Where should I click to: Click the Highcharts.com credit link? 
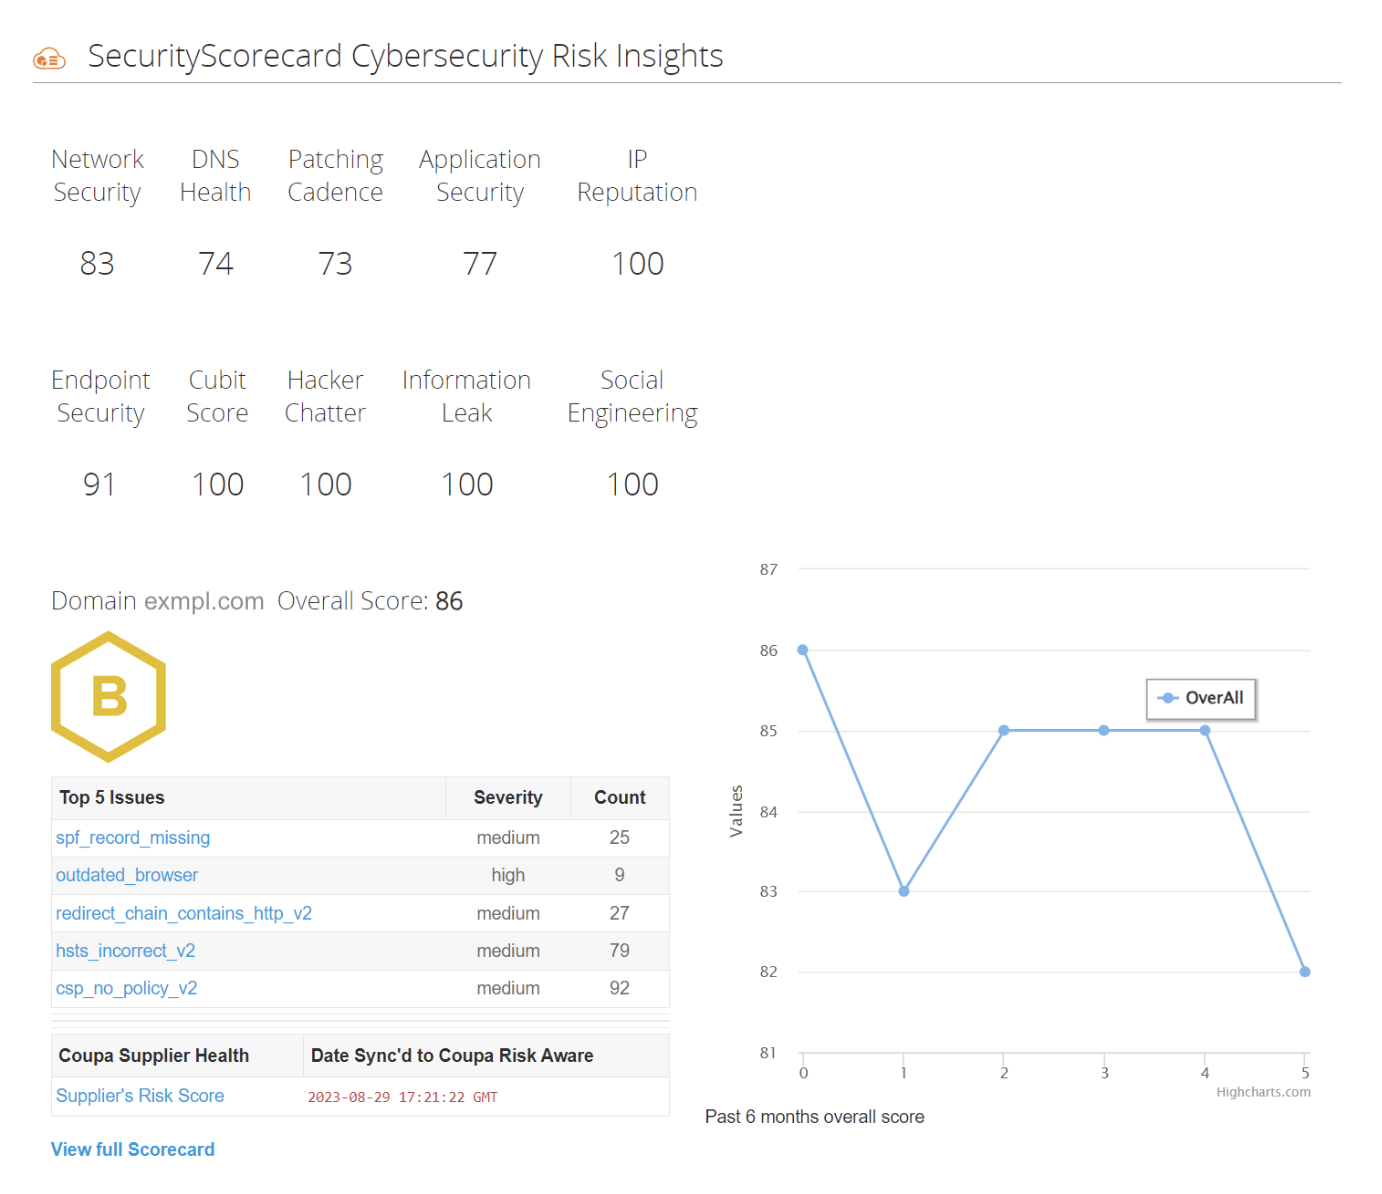[1263, 1092]
